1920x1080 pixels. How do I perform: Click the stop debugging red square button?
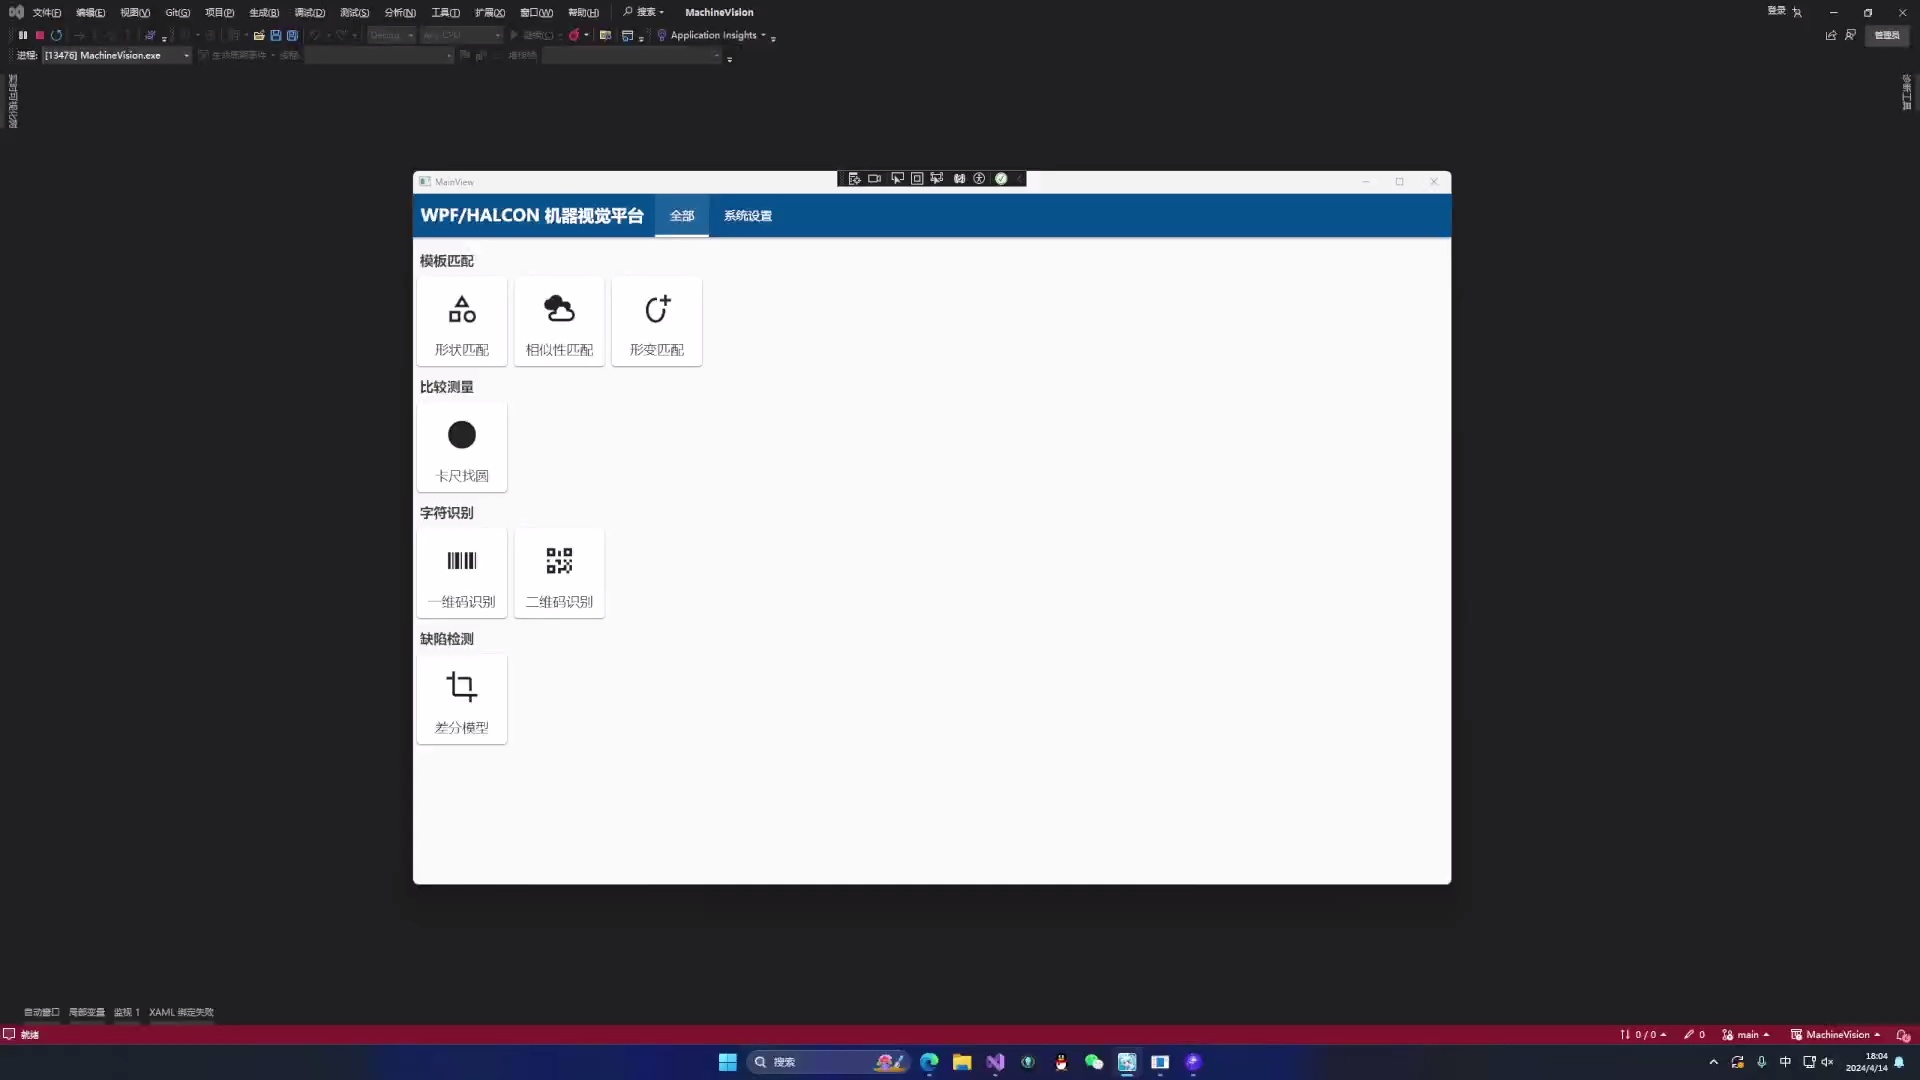tap(40, 36)
